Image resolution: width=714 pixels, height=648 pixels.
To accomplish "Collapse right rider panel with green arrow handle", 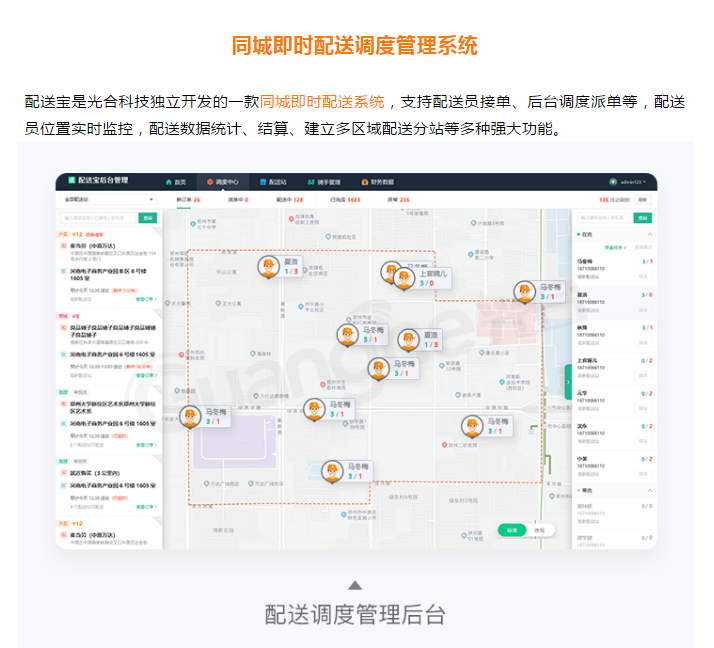I will point(568,382).
